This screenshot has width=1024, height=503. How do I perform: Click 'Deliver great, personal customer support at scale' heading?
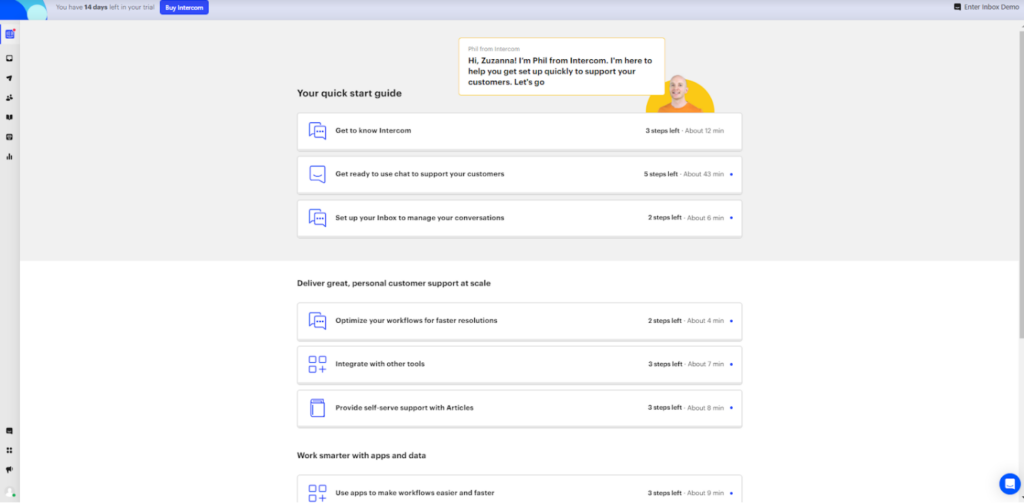[394, 284]
